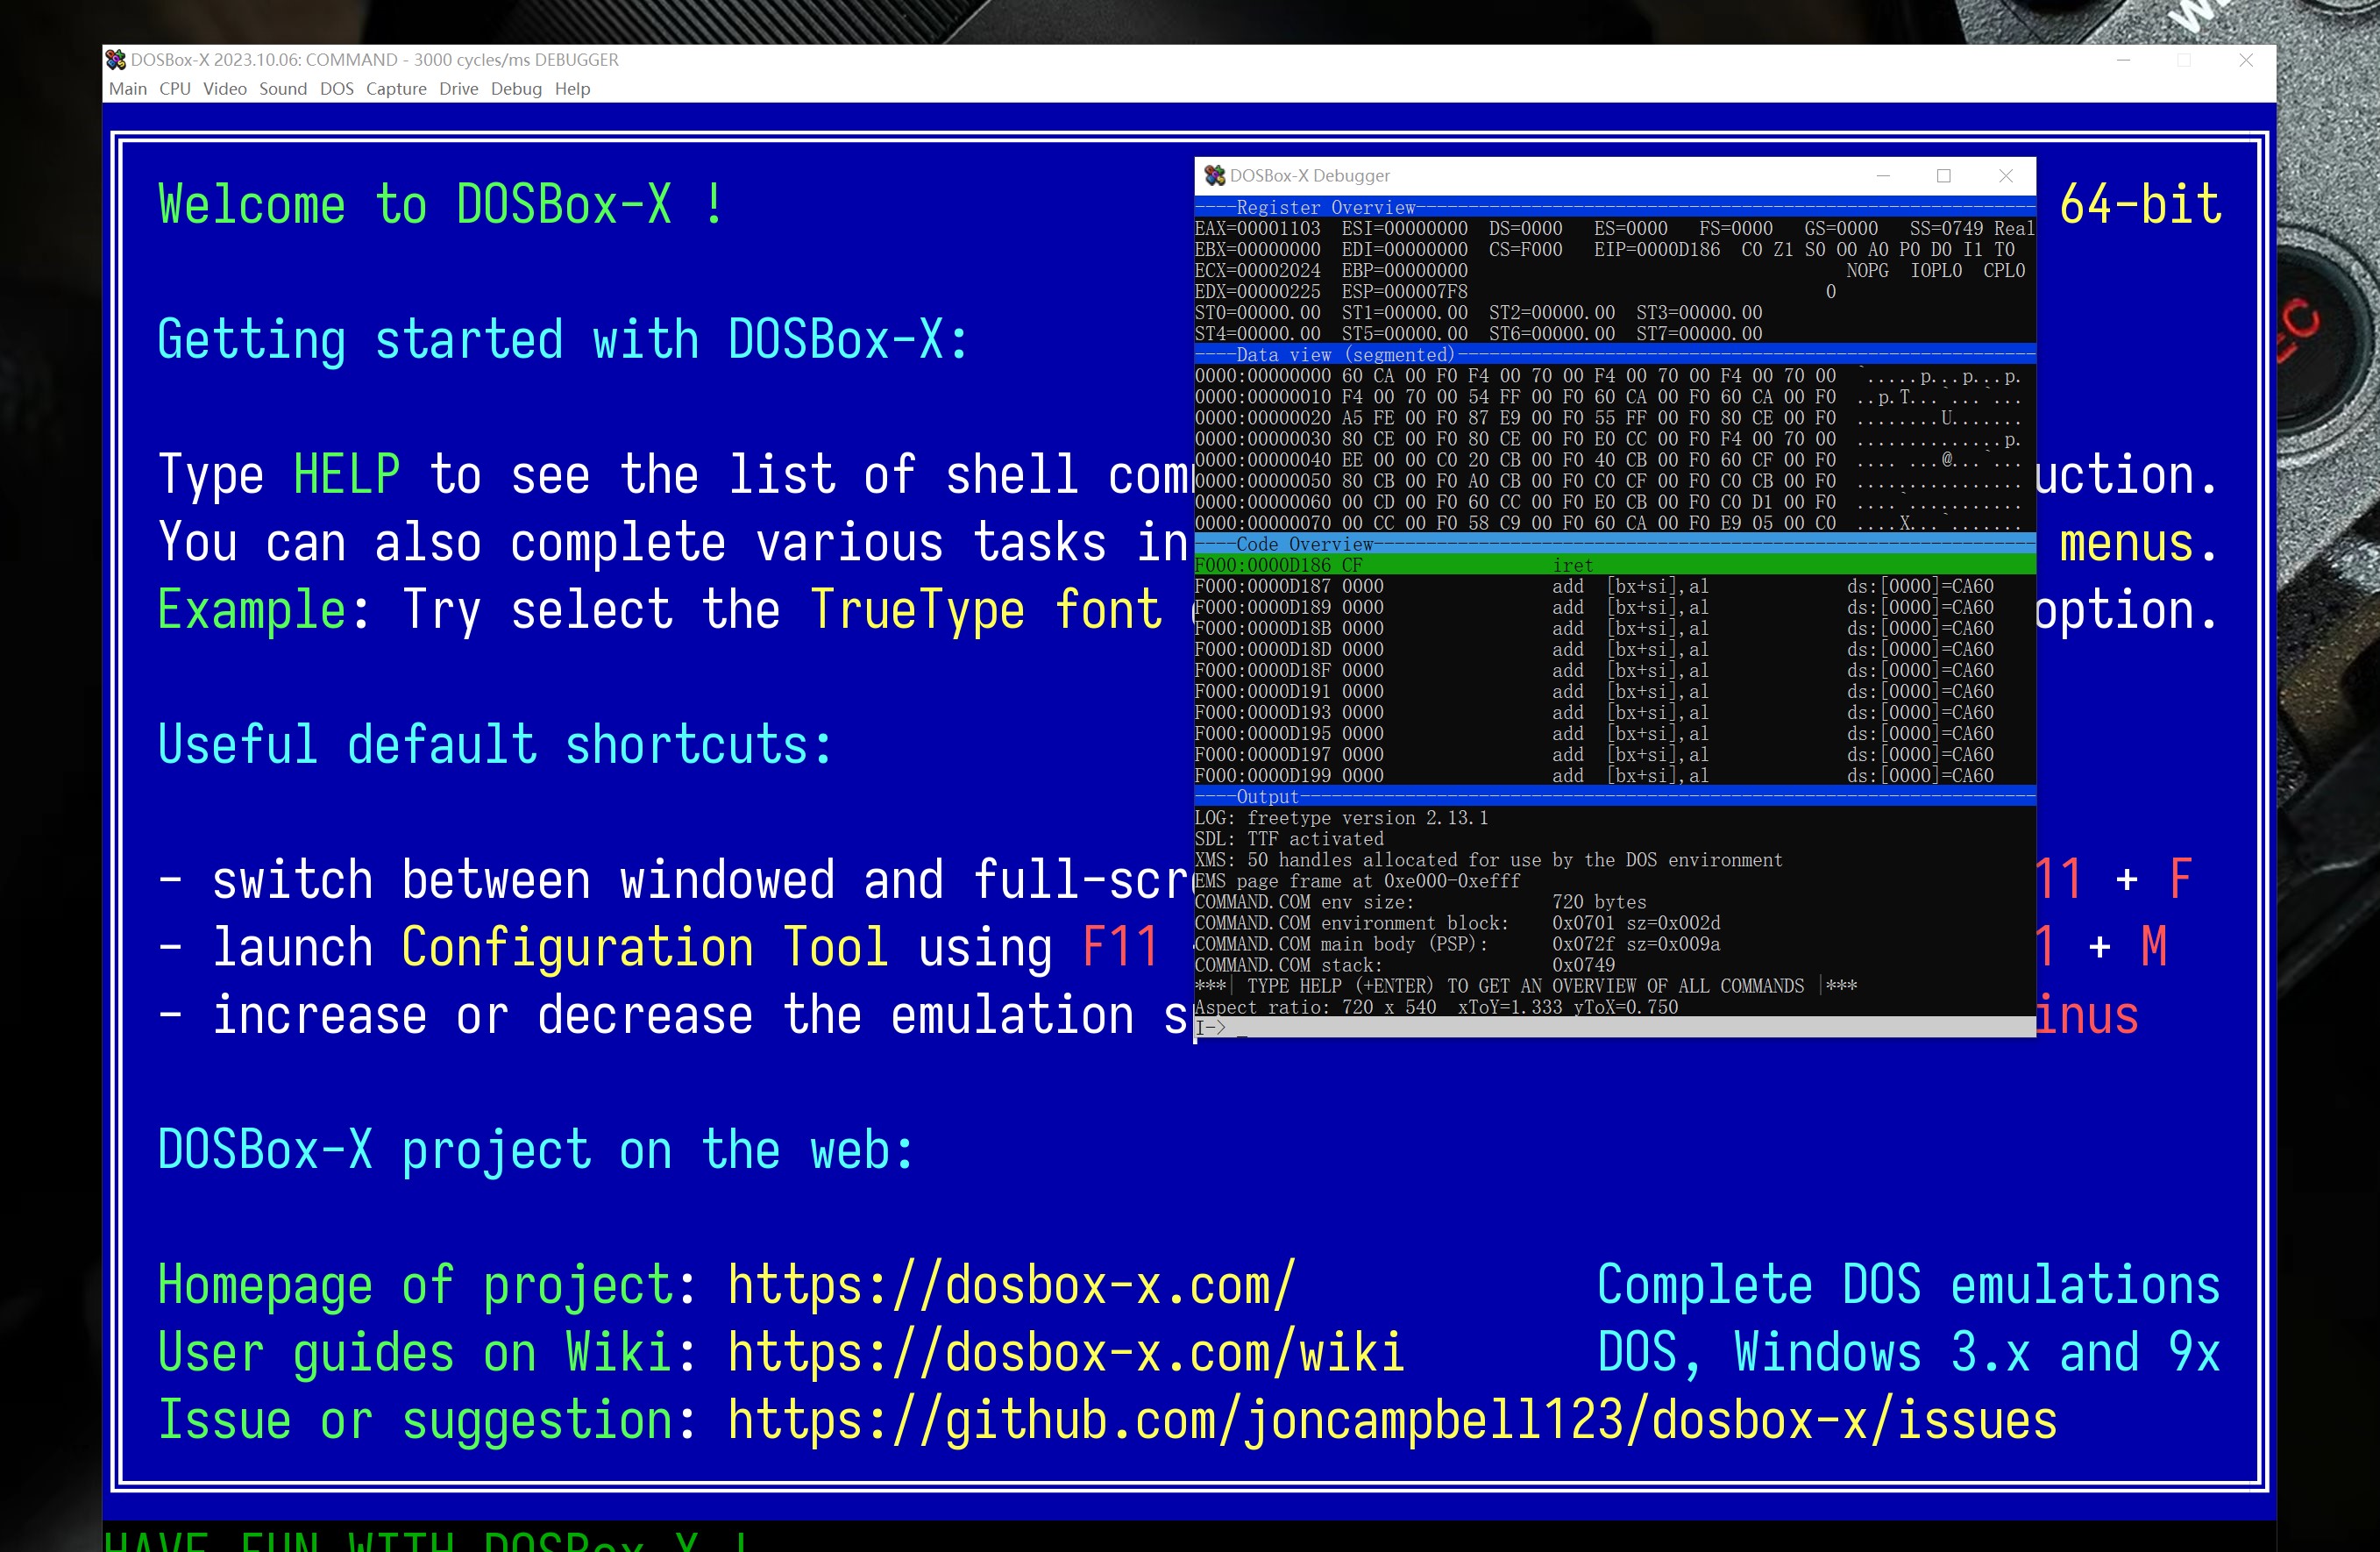
Task: Click the ECX=00002024 register value
Action: [1258, 270]
